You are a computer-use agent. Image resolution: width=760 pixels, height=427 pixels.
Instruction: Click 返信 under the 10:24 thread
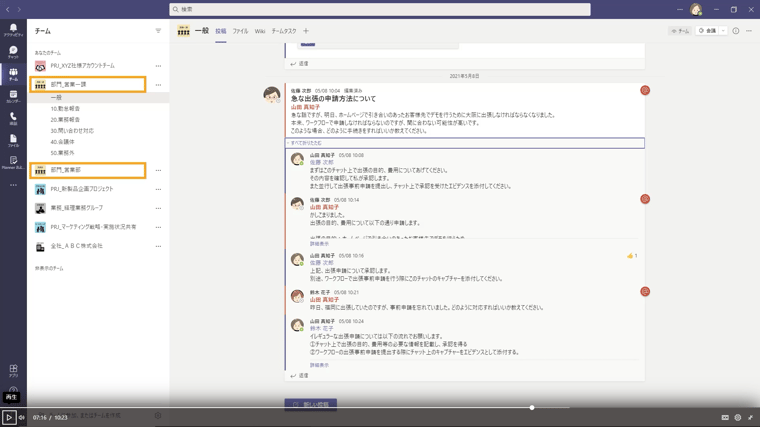pos(299,376)
